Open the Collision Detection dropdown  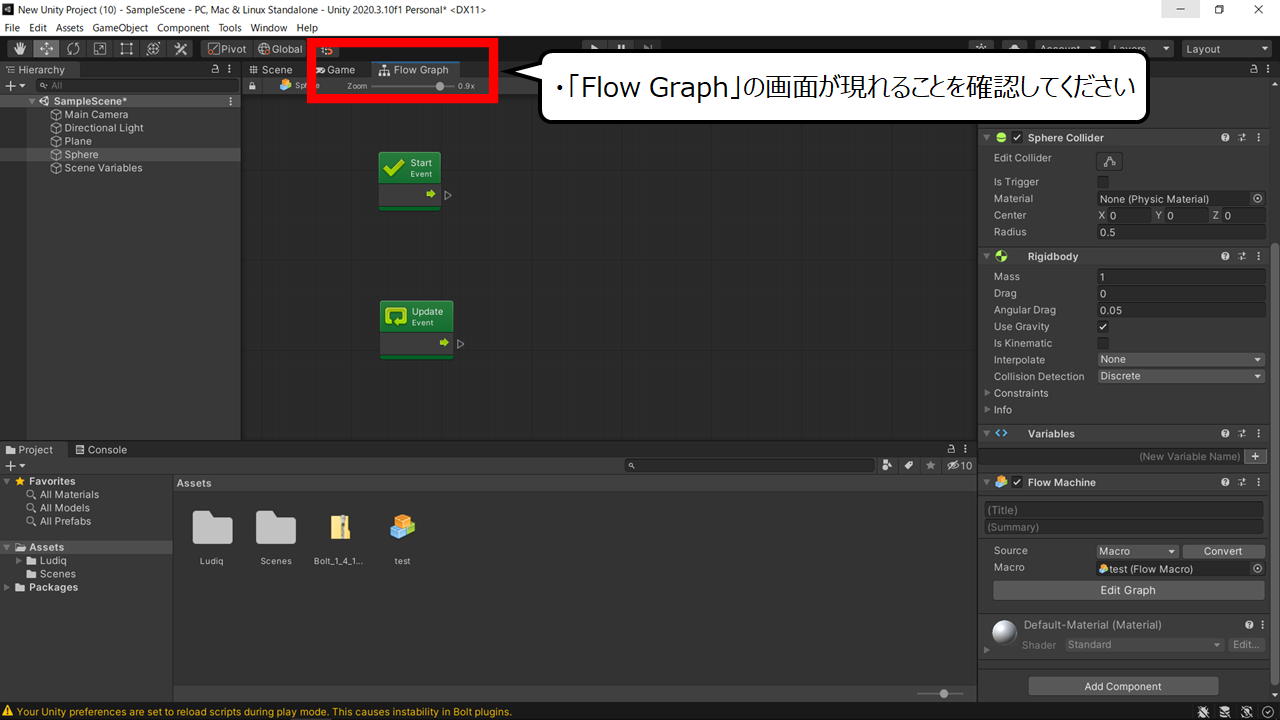[1181, 377]
